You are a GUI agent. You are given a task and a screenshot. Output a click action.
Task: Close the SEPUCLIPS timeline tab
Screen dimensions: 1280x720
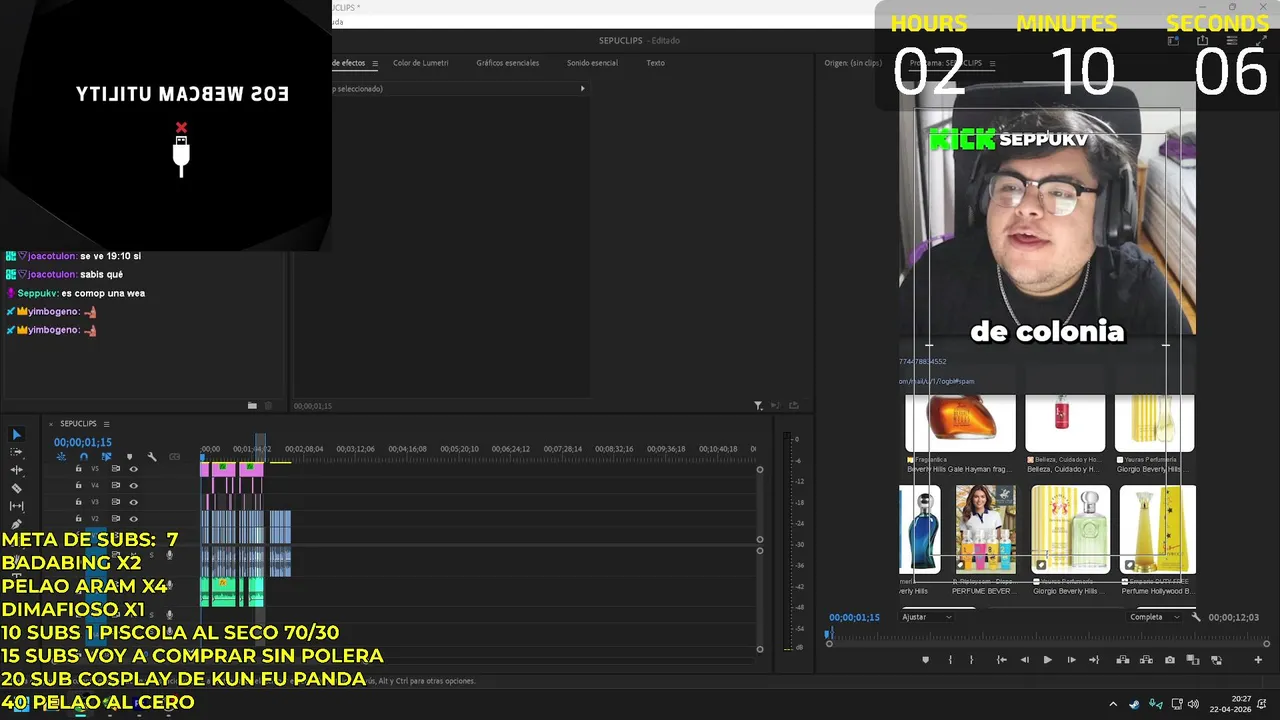click(51, 424)
